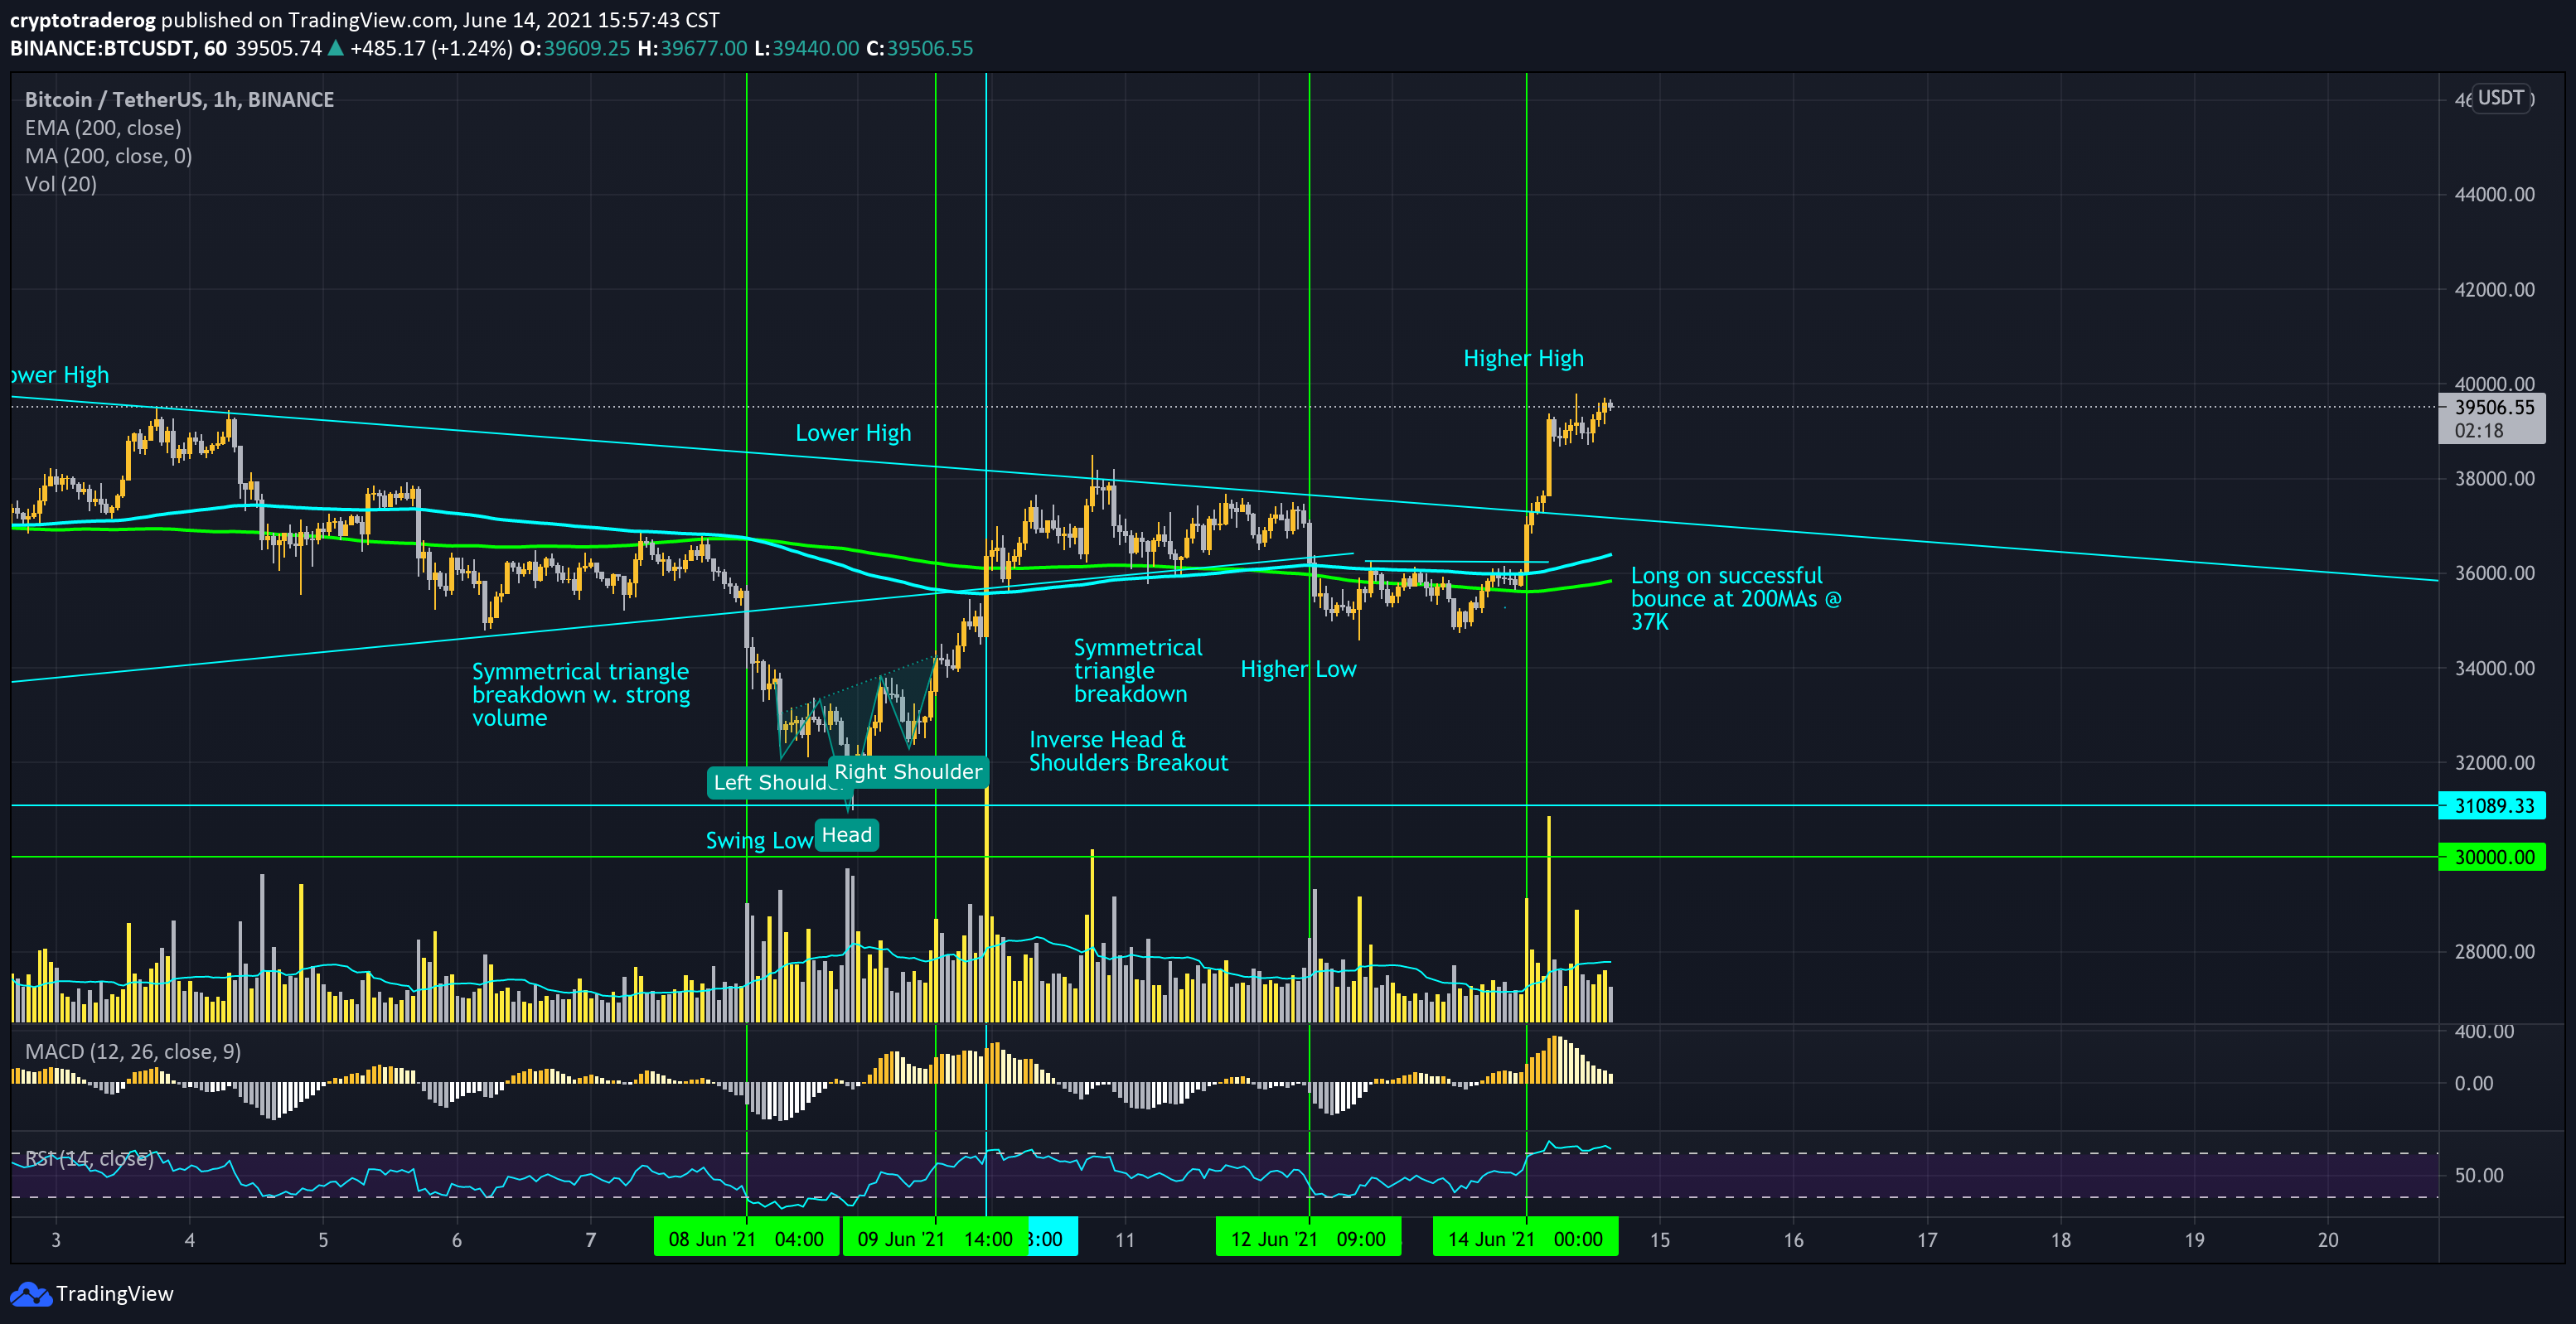The height and width of the screenshot is (1324, 2576).
Task: Select the 12 Jun '21 09:00 time marker
Action: click(x=1308, y=1239)
